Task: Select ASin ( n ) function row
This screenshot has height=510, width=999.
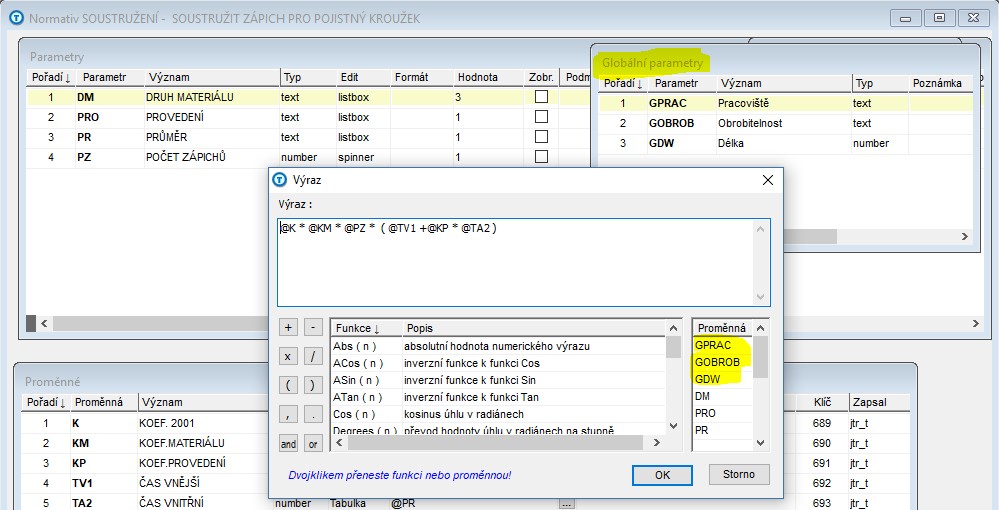Action: click(498, 381)
